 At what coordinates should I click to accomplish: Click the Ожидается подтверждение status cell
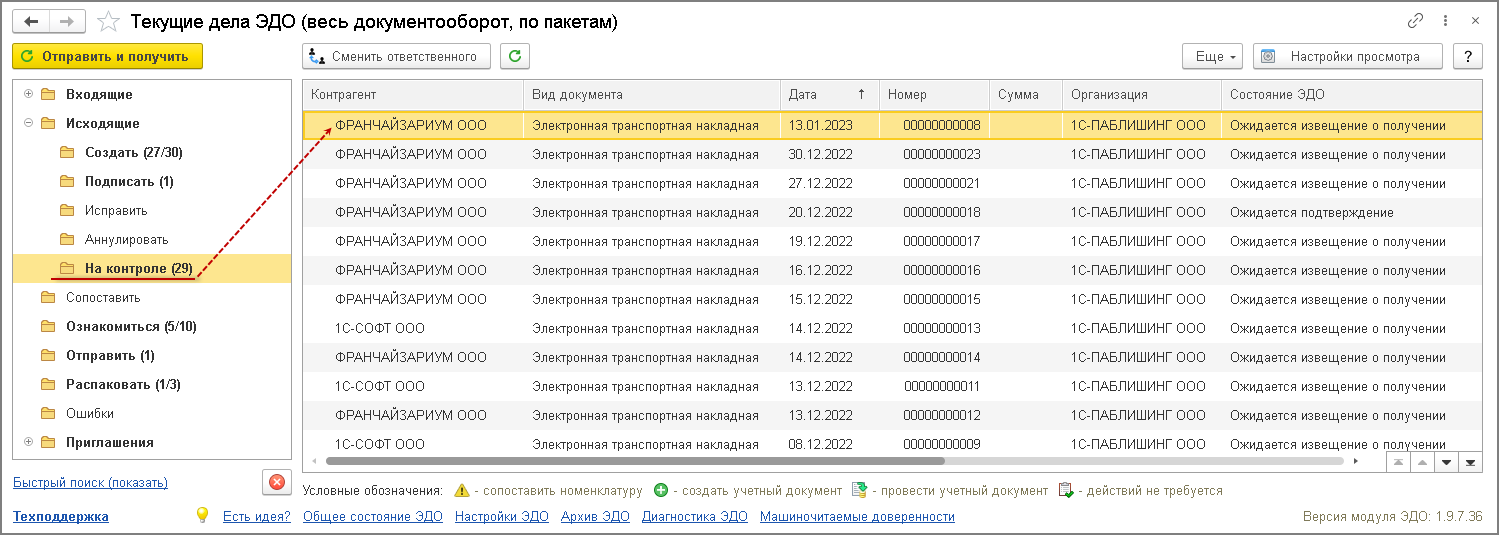pos(1351,212)
